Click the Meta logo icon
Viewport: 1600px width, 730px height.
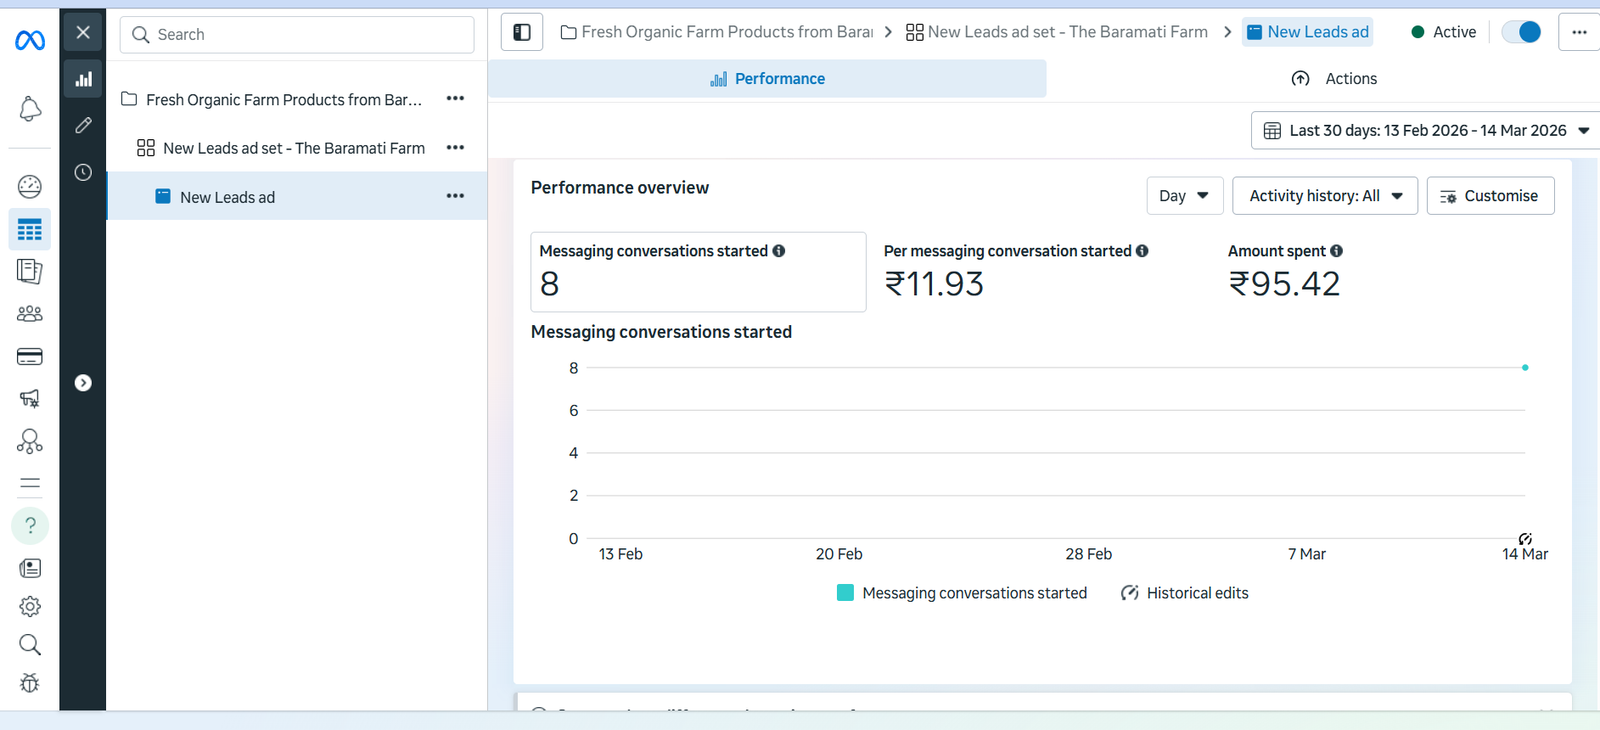(x=30, y=41)
